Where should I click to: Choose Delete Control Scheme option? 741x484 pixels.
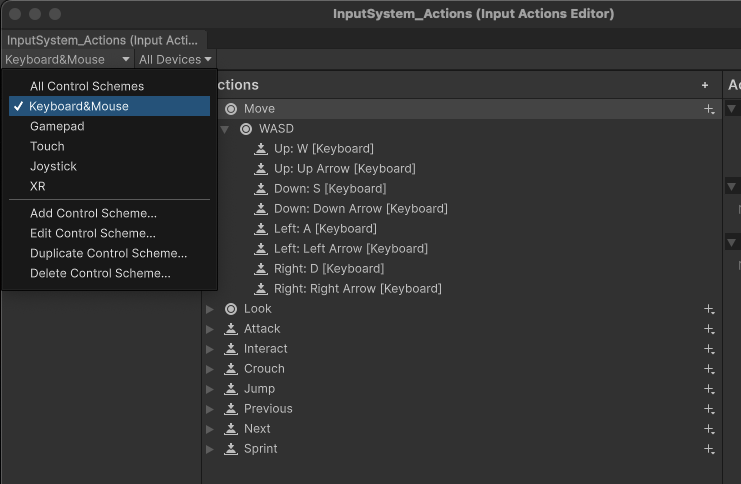pos(100,273)
